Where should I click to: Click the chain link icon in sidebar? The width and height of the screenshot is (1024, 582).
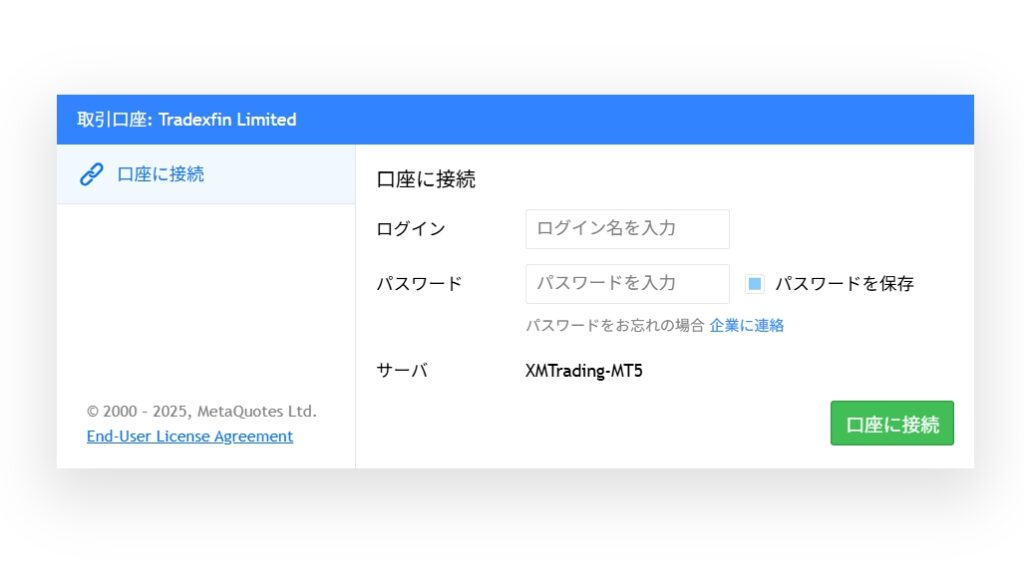tap(91, 174)
